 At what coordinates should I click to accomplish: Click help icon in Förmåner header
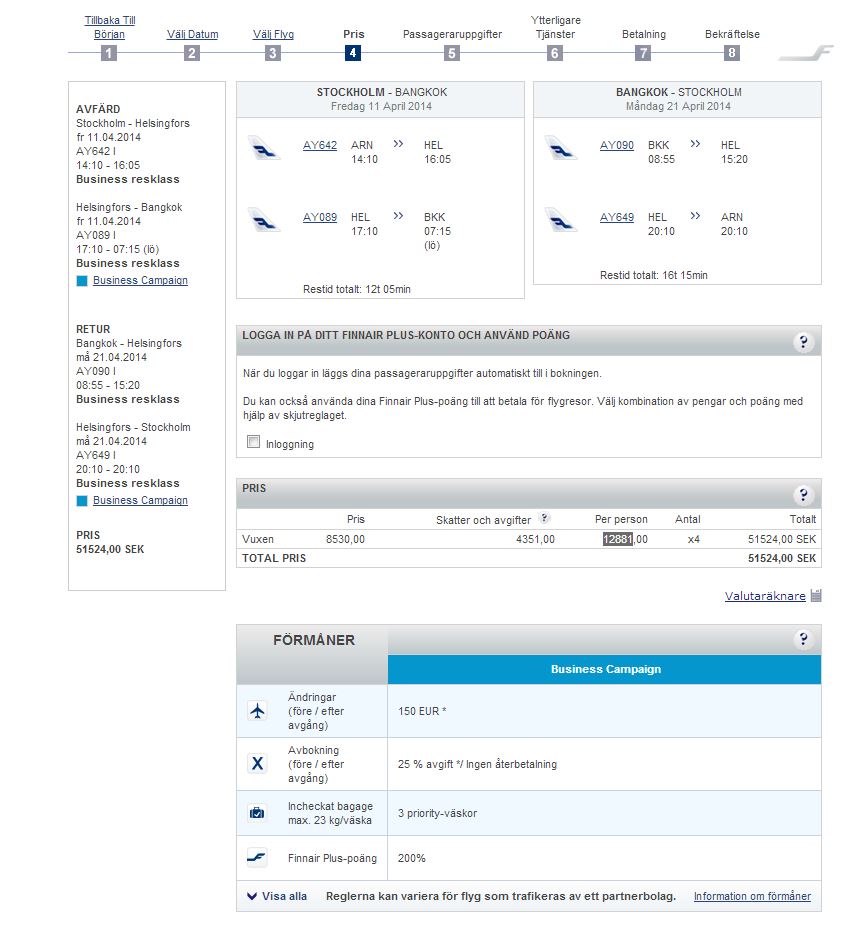(x=803, y=640)
